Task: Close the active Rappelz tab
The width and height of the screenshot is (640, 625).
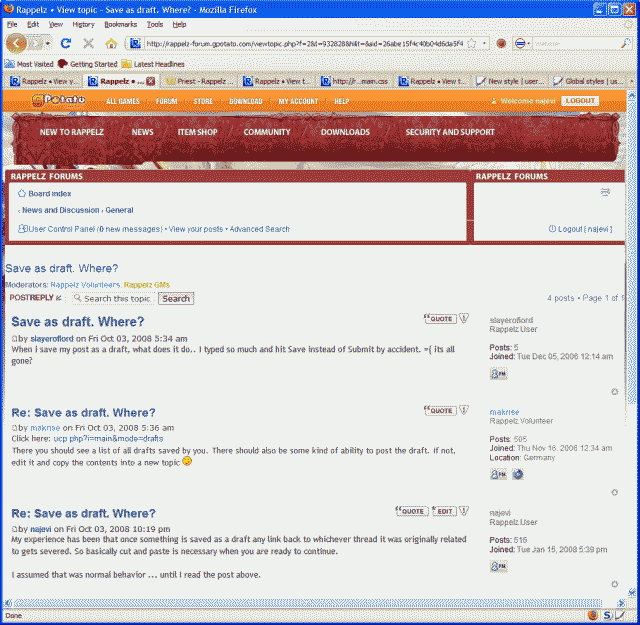Action: pos(151,81)
